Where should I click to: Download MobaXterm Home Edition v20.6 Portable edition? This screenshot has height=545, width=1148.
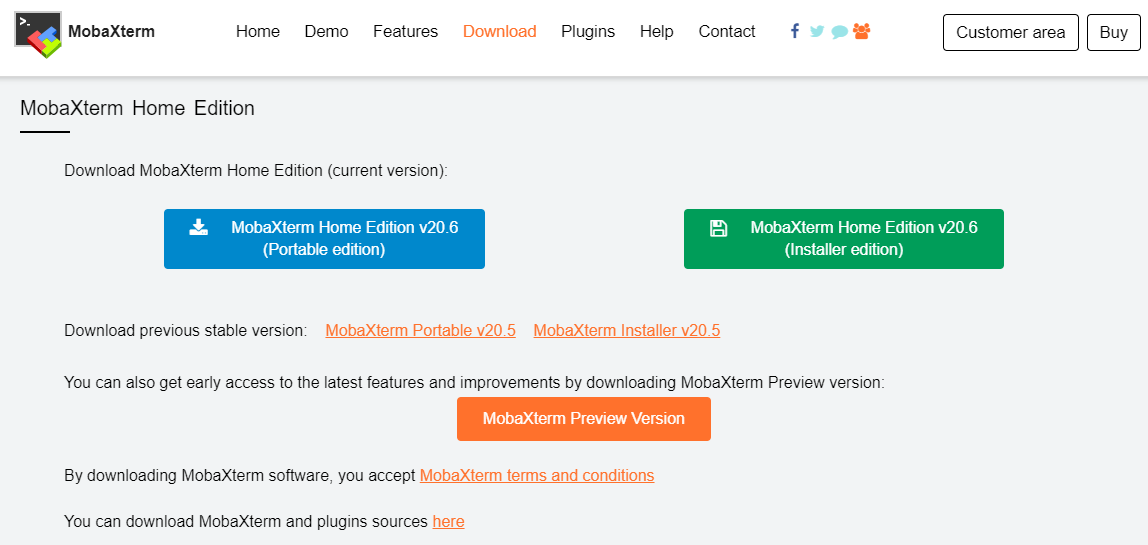coord(324,239)
